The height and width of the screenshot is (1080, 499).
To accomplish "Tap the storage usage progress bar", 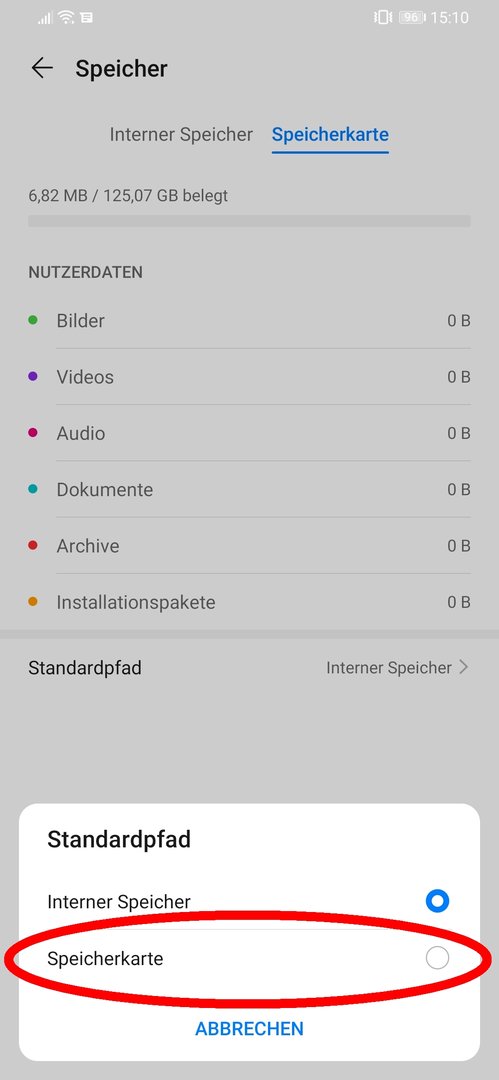I will pos(250,221).
